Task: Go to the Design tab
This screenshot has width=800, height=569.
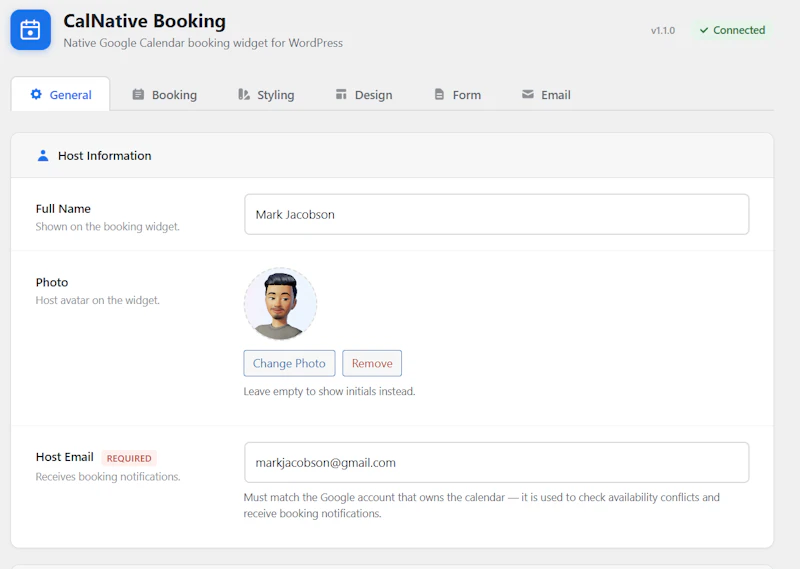Action: click(364, 95)
